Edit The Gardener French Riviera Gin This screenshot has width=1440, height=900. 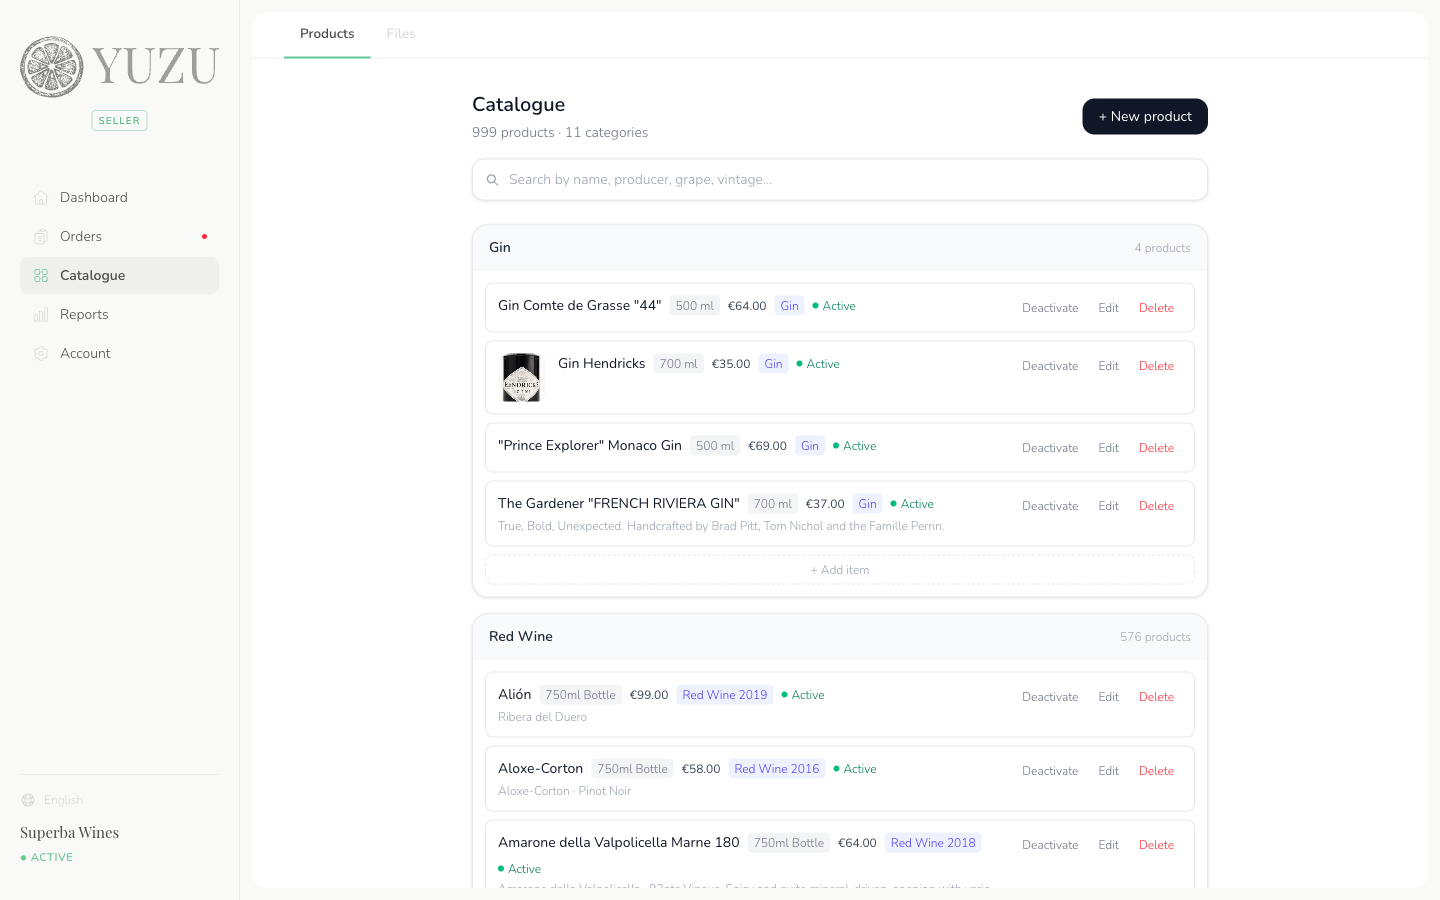click(x=1108, y=506)
